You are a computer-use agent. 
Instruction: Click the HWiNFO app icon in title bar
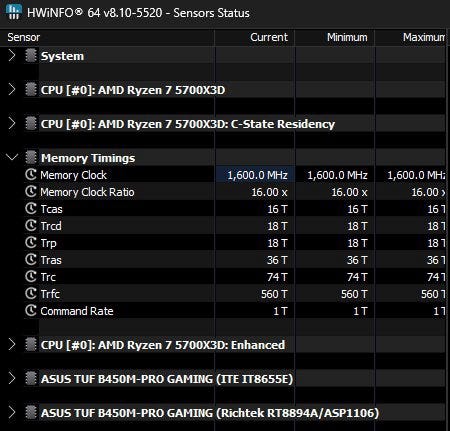tap(14, 12)
